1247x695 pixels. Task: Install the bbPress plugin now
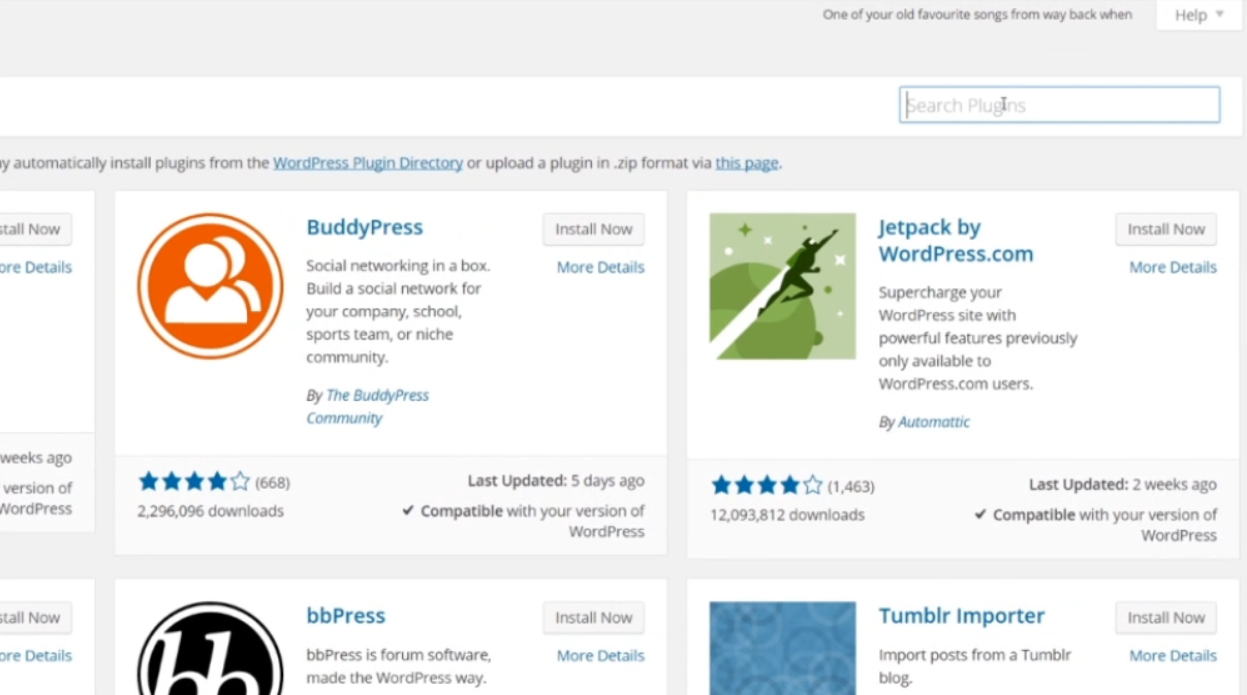click(x=594, y=618)
